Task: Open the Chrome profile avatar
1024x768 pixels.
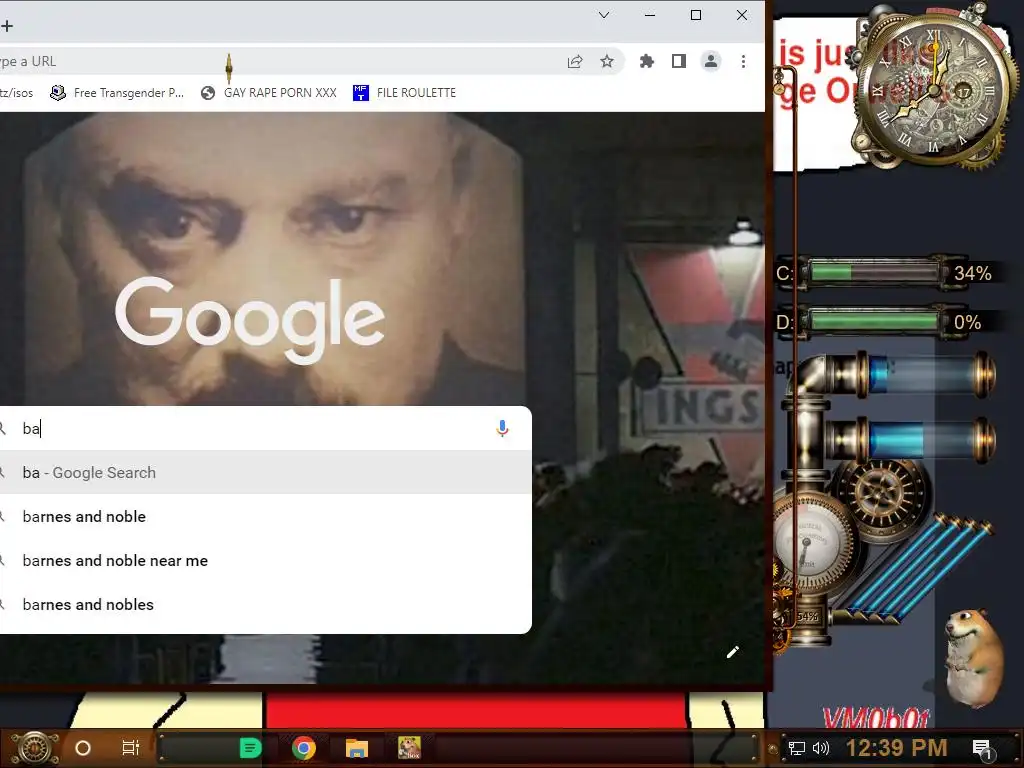Action: coord(711,61)
